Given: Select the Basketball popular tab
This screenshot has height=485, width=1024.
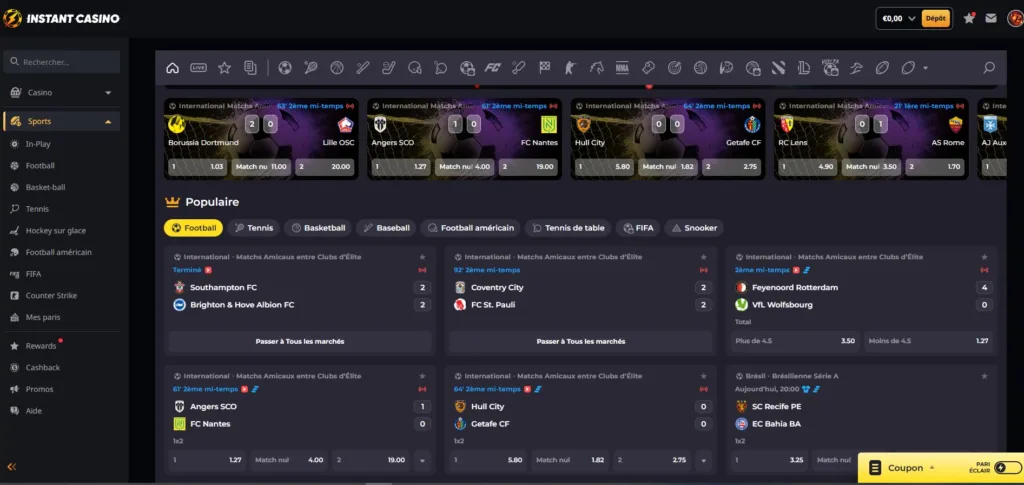Looking at the screenshot, I should pos(318,228).
